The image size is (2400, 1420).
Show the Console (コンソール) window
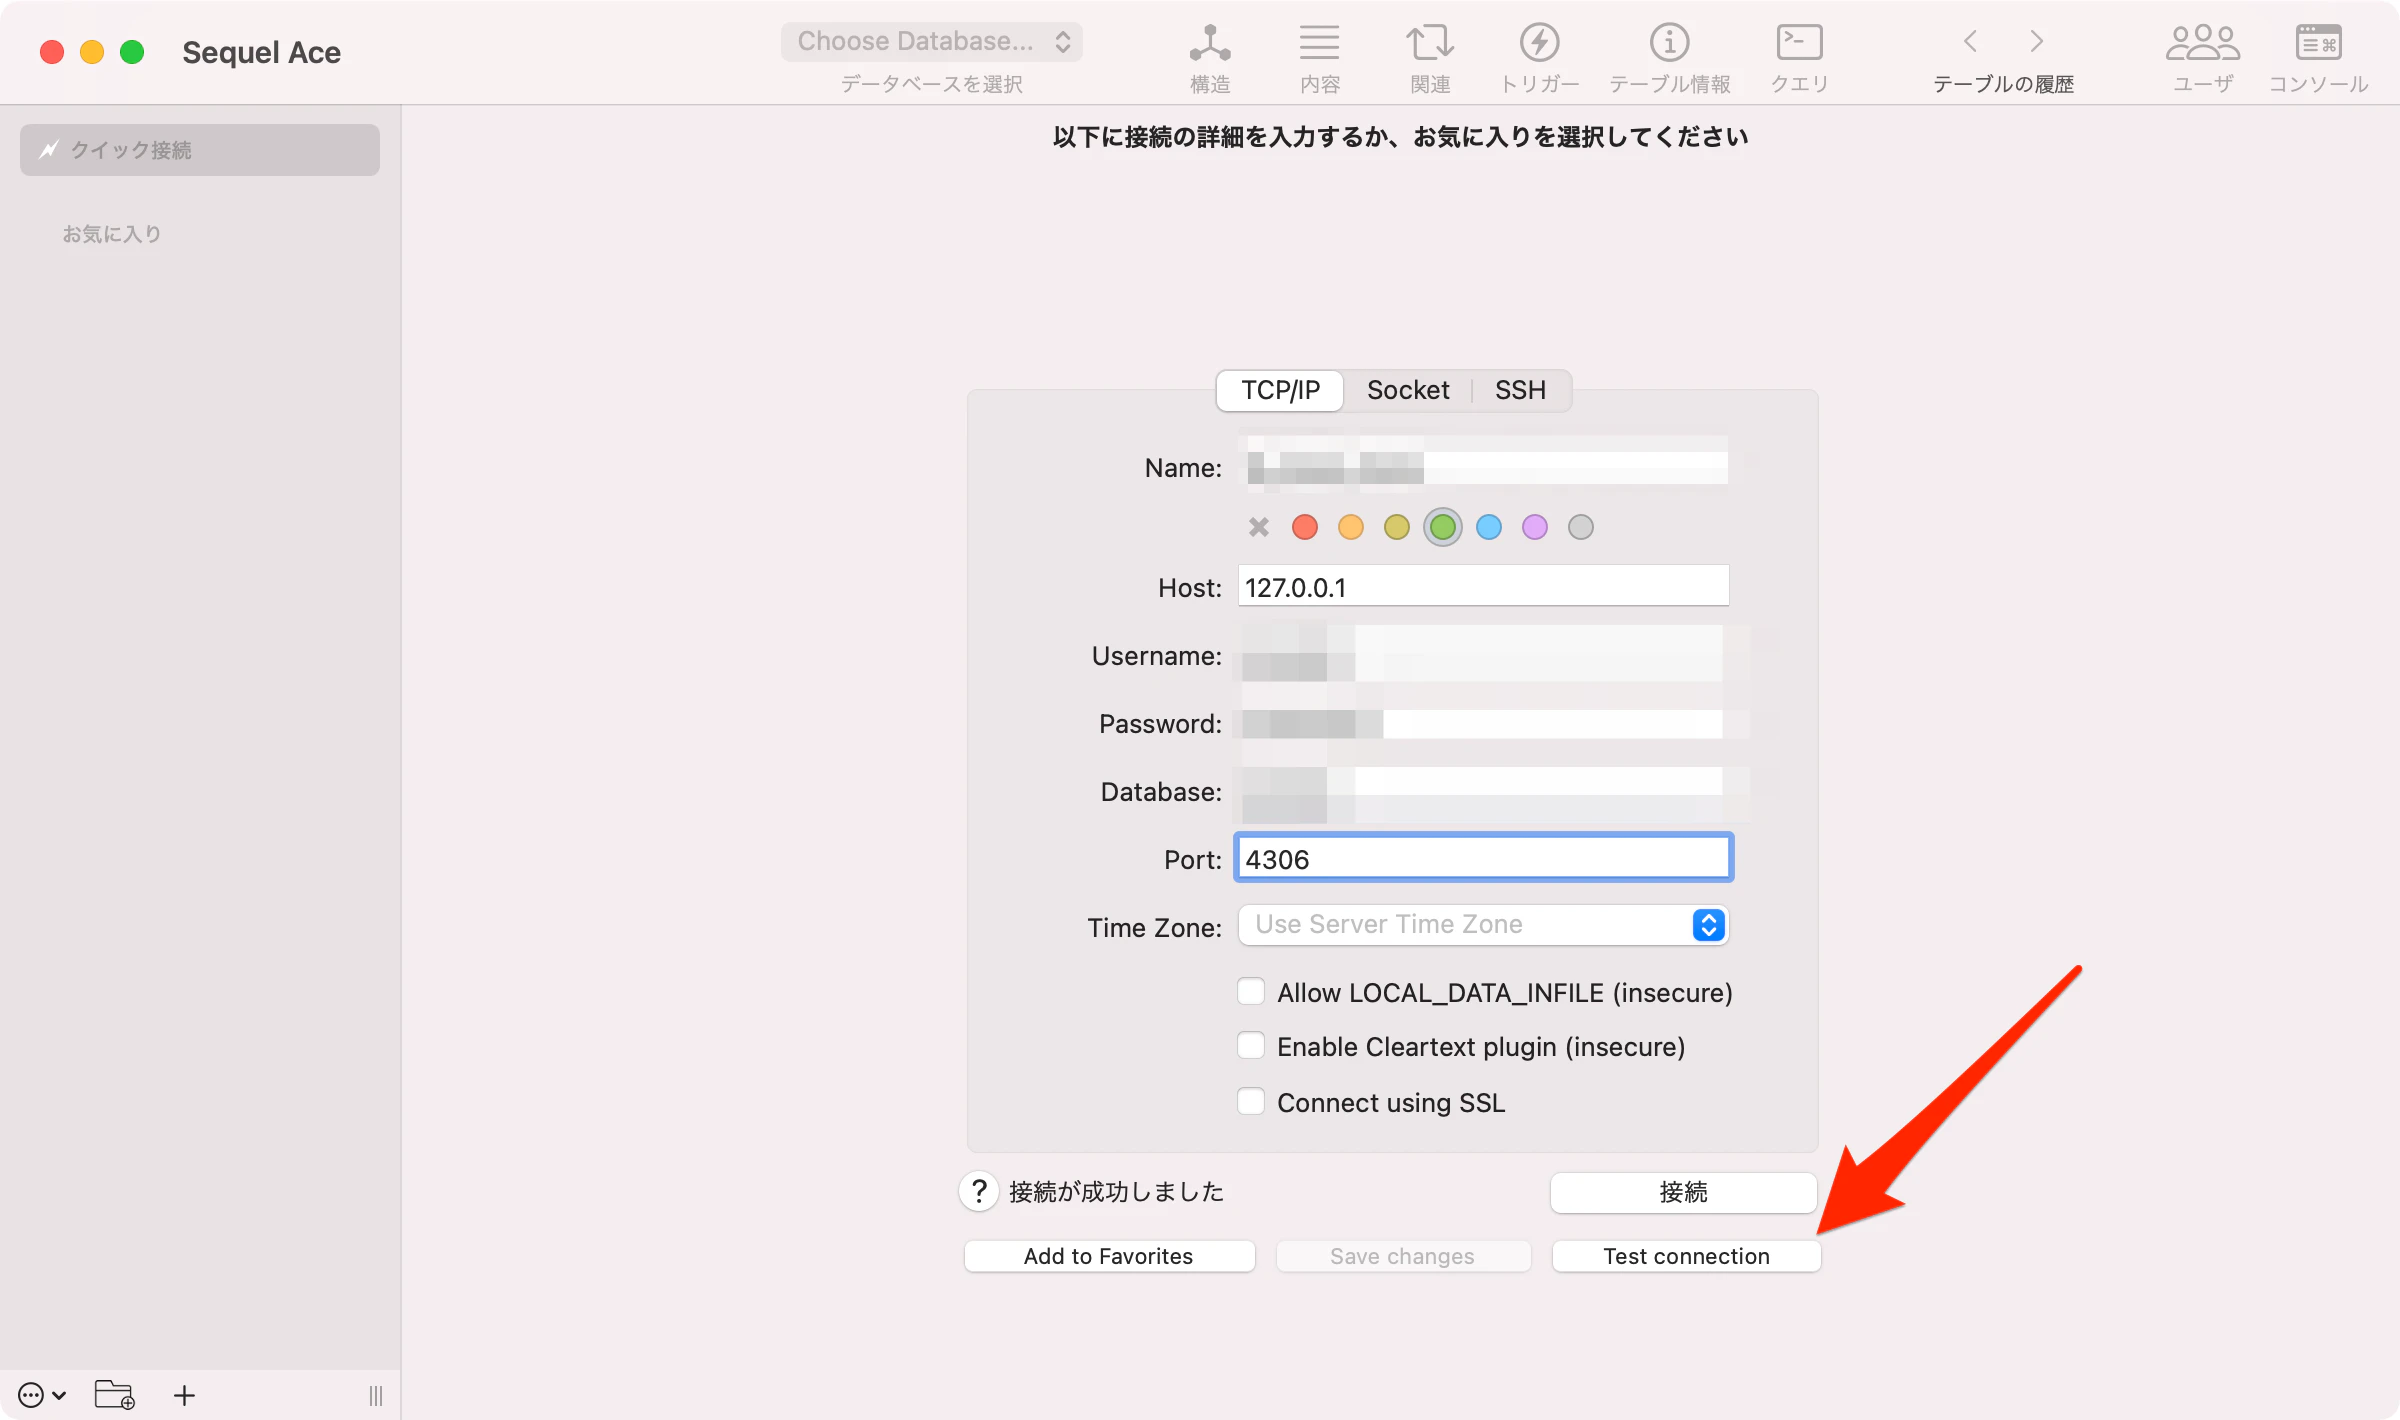2318,58
